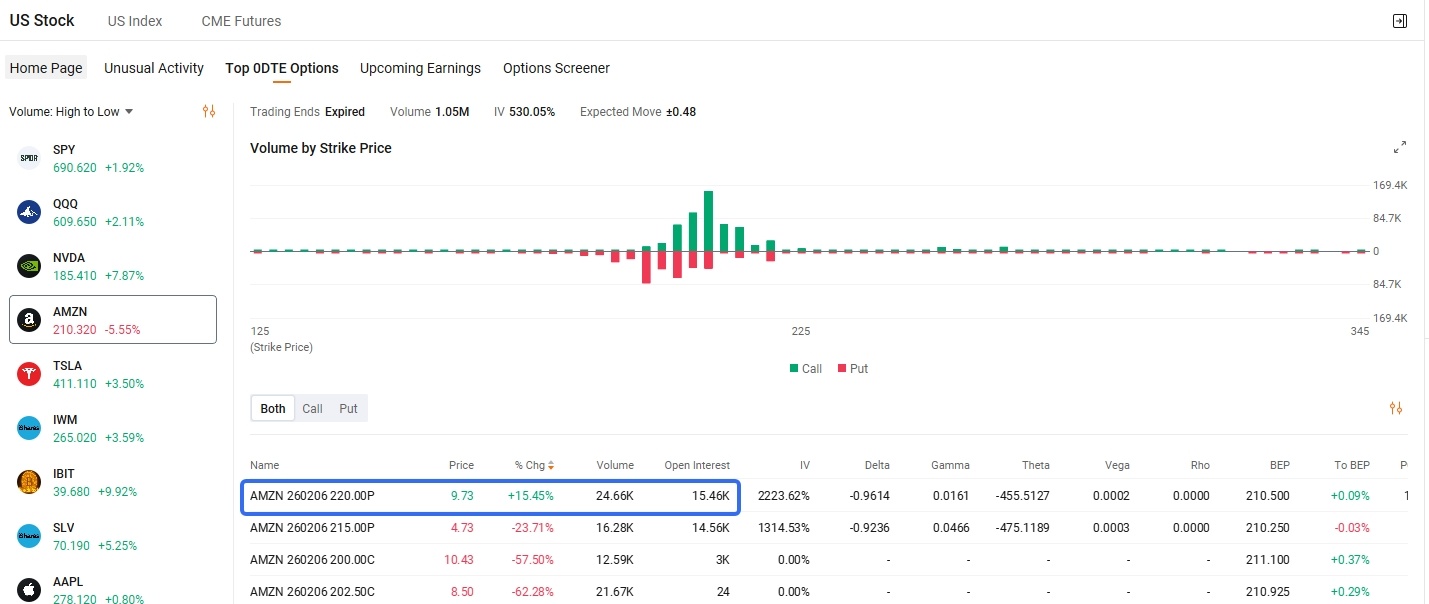Select NVDA 185.410 in the list
1429x604 pixels.
click(x=113, y=266)
